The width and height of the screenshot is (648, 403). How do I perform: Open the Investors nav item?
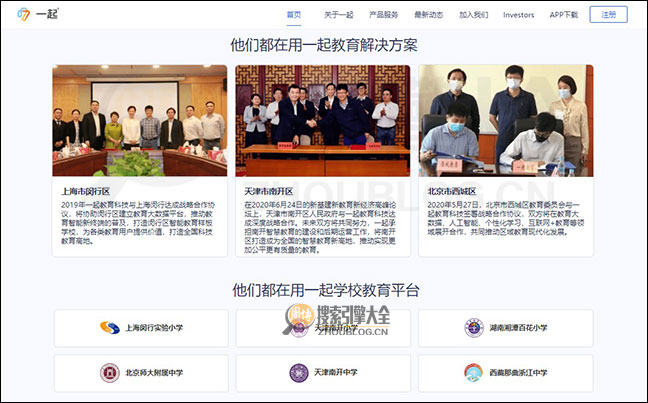tap(519, 15)
